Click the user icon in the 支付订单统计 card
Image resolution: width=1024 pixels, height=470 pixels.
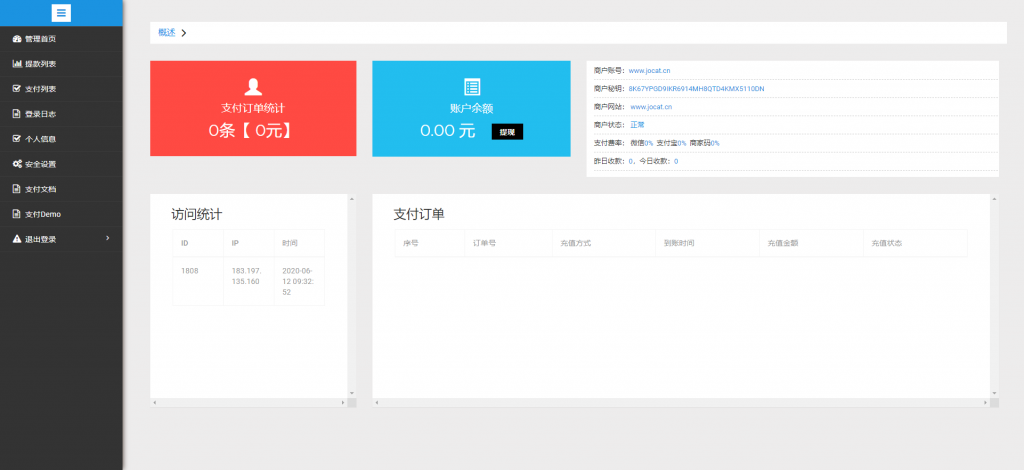click(253, 87)
